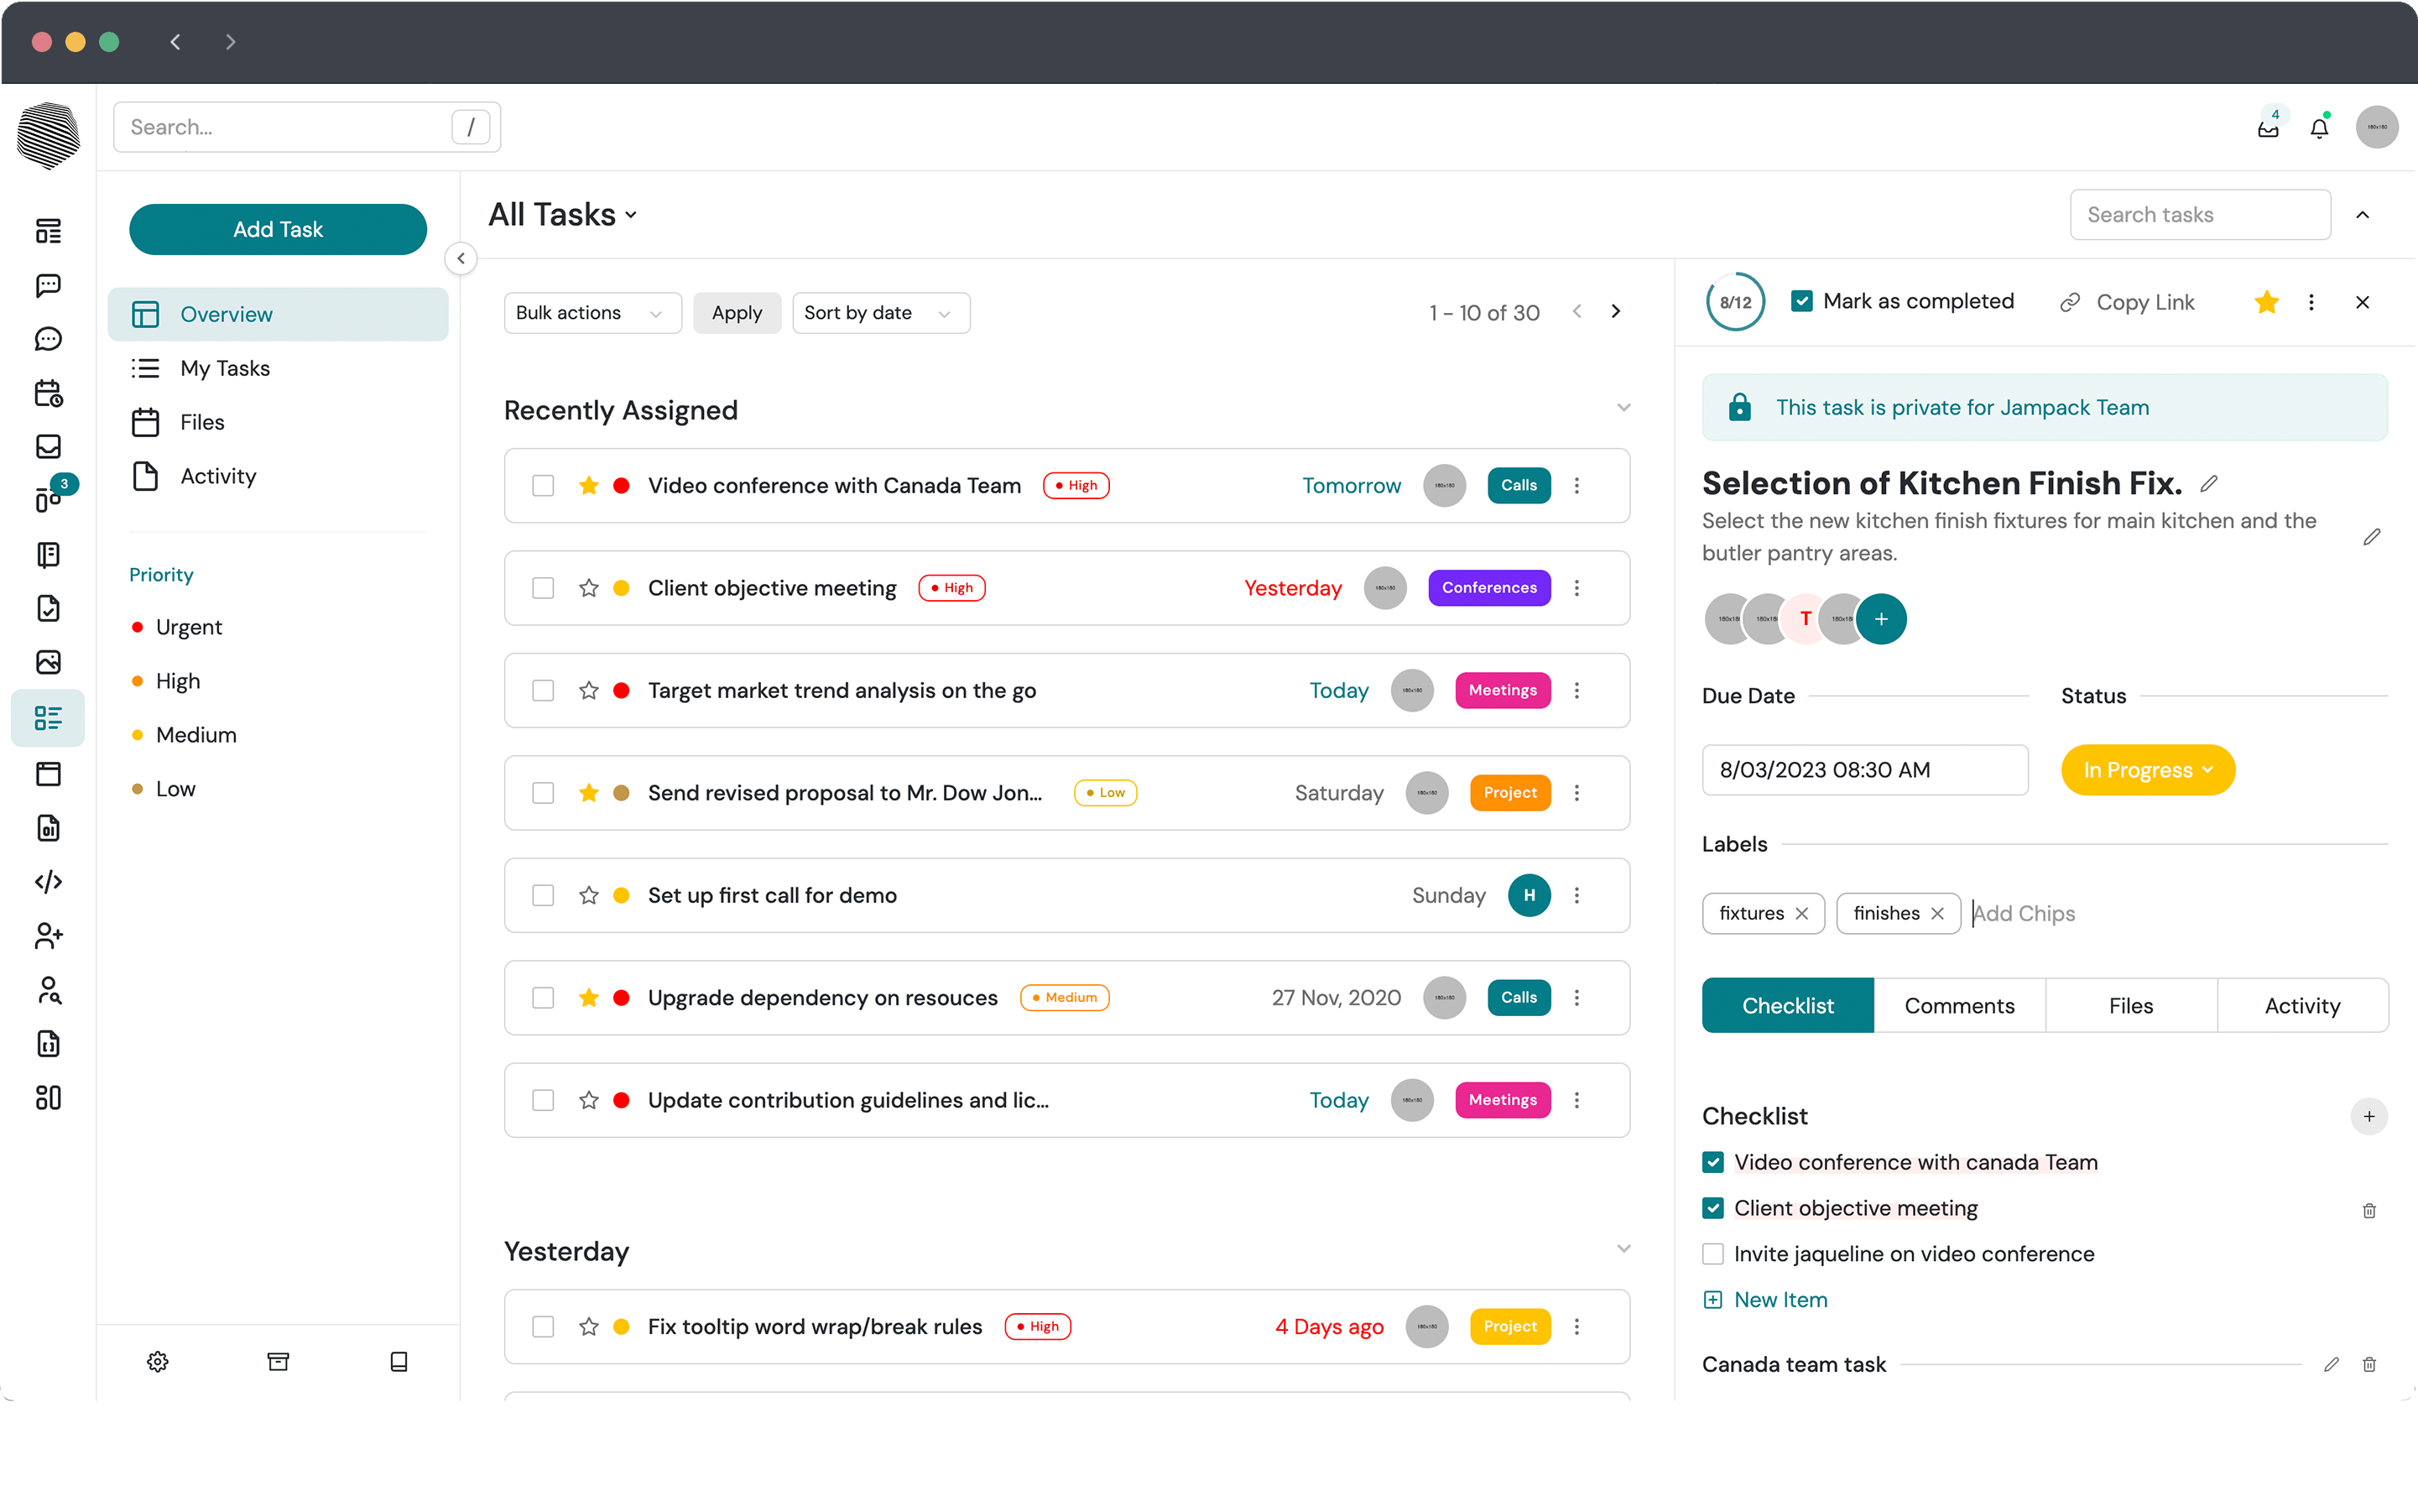Switch to the Activity tab in task detail
The height and width of the screenshot is (1512, 2418).
pos(2303,1005)
